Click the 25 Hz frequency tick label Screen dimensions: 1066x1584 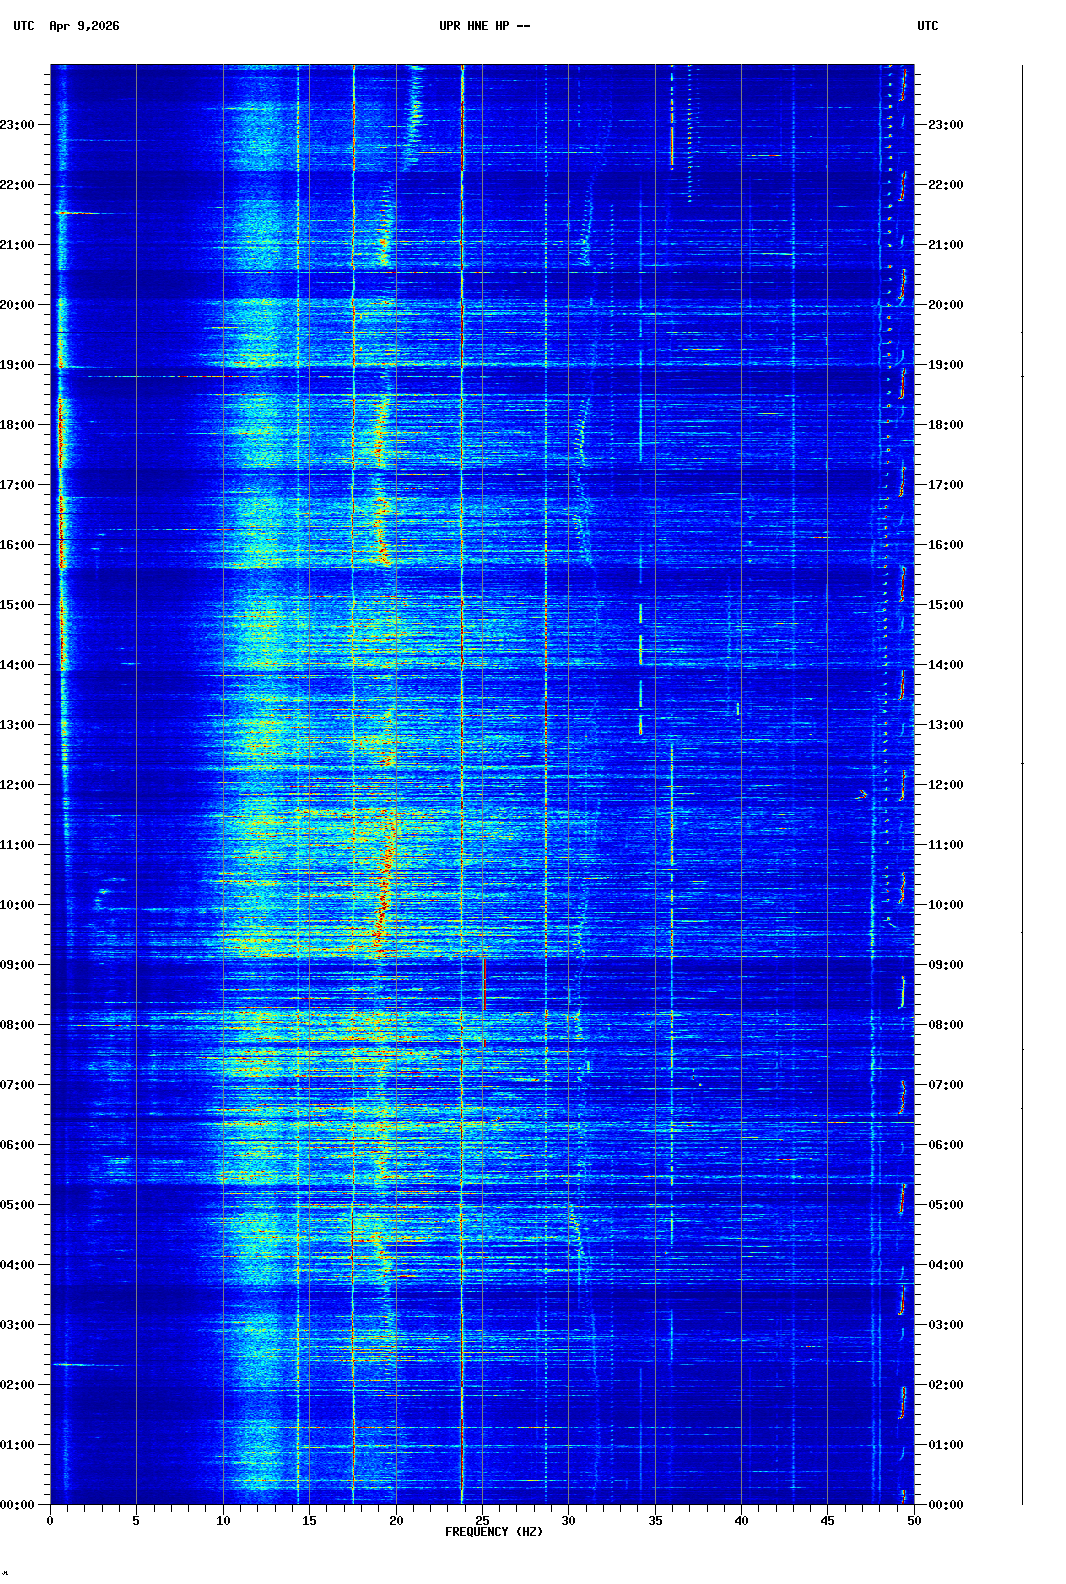[482, 1521]
